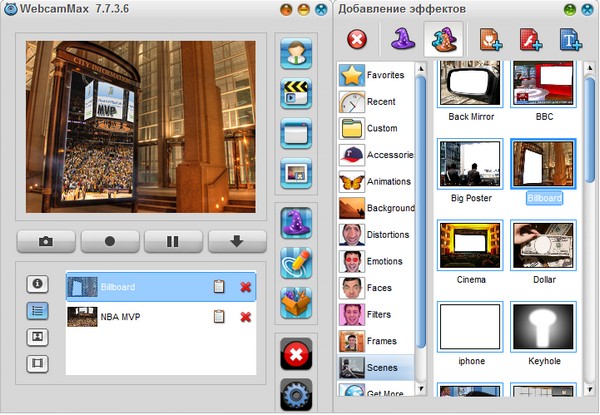Open the video file source icon
The height and width of the screenshot is (415, 600).
point(297,93)
